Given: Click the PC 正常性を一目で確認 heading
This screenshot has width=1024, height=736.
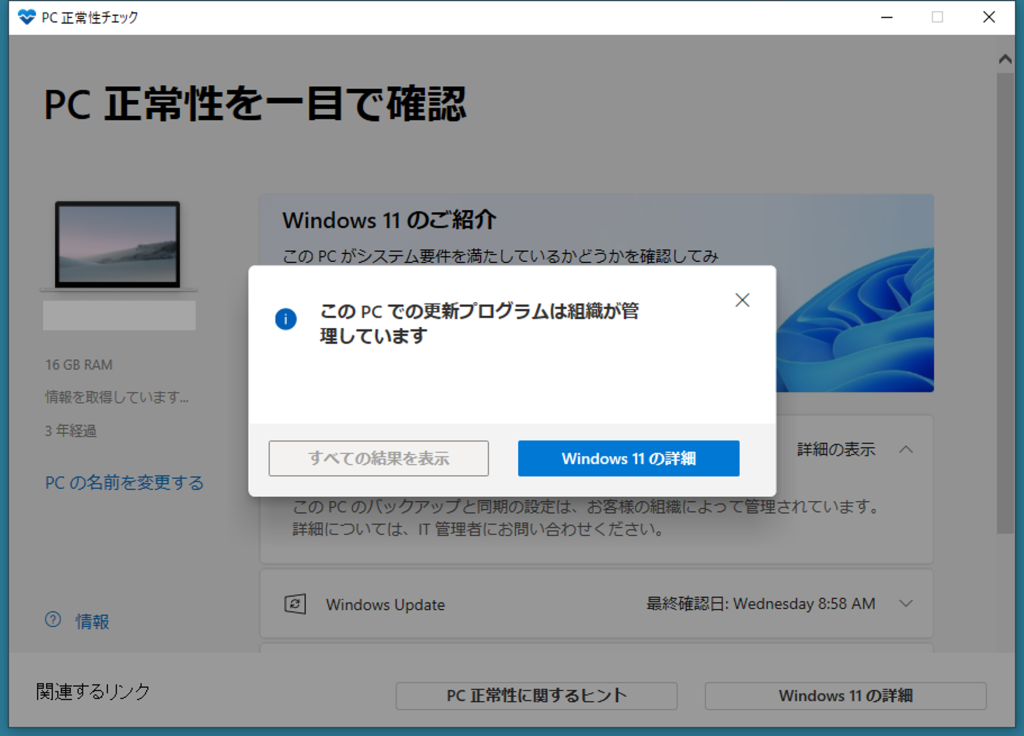Looking at the screenshot, I should click(255, 104).
